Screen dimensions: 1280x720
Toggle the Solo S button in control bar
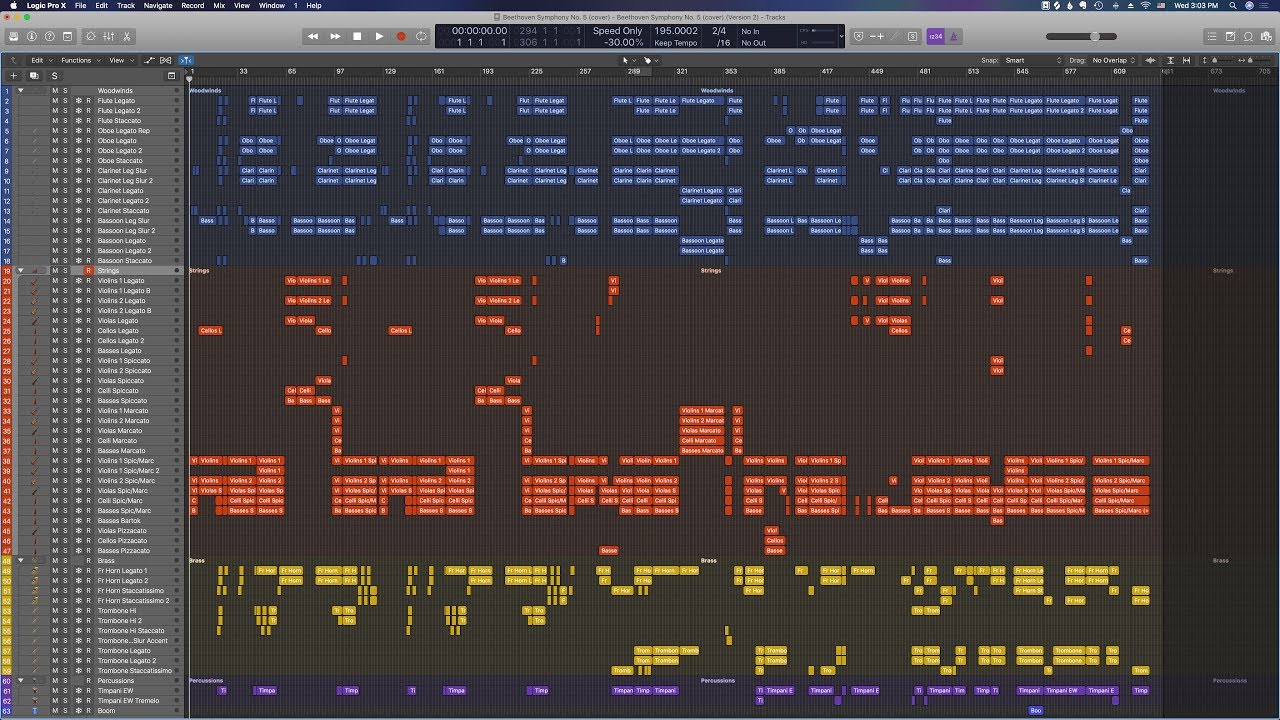point(912,36)
